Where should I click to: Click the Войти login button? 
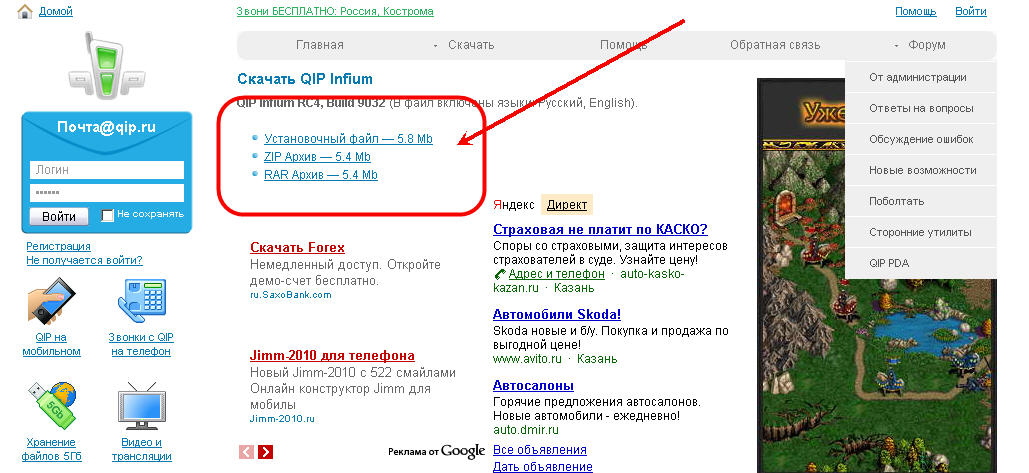point(59,216)
